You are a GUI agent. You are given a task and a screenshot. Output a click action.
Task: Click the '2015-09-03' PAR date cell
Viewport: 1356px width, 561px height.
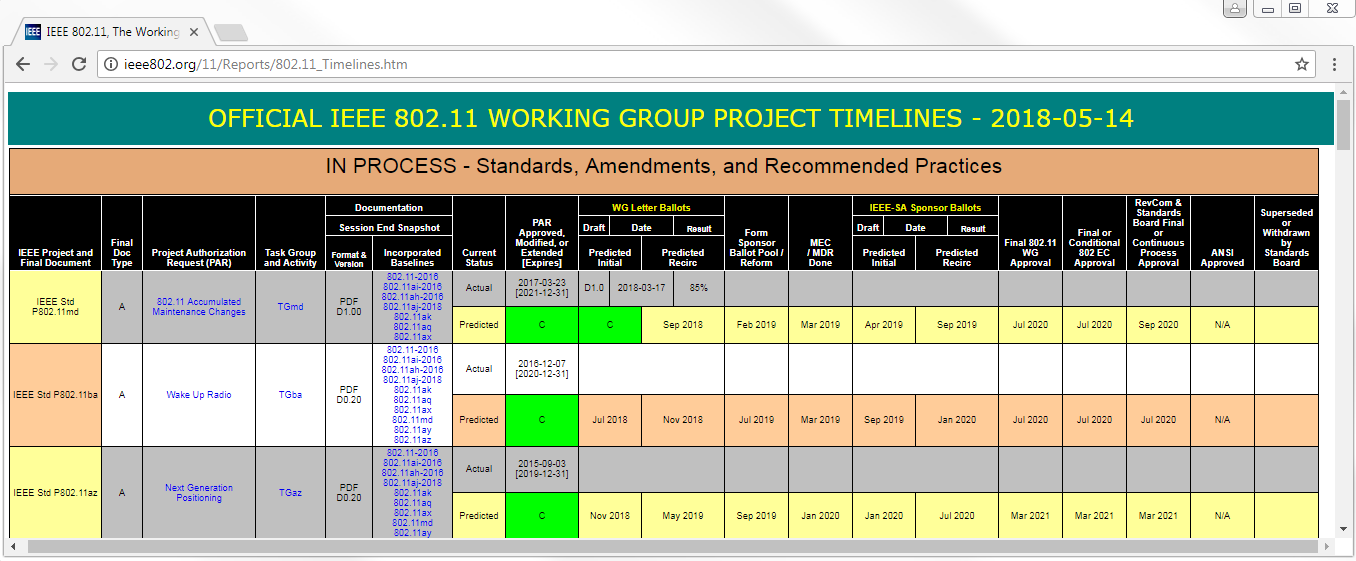click(x=542, y=468)
